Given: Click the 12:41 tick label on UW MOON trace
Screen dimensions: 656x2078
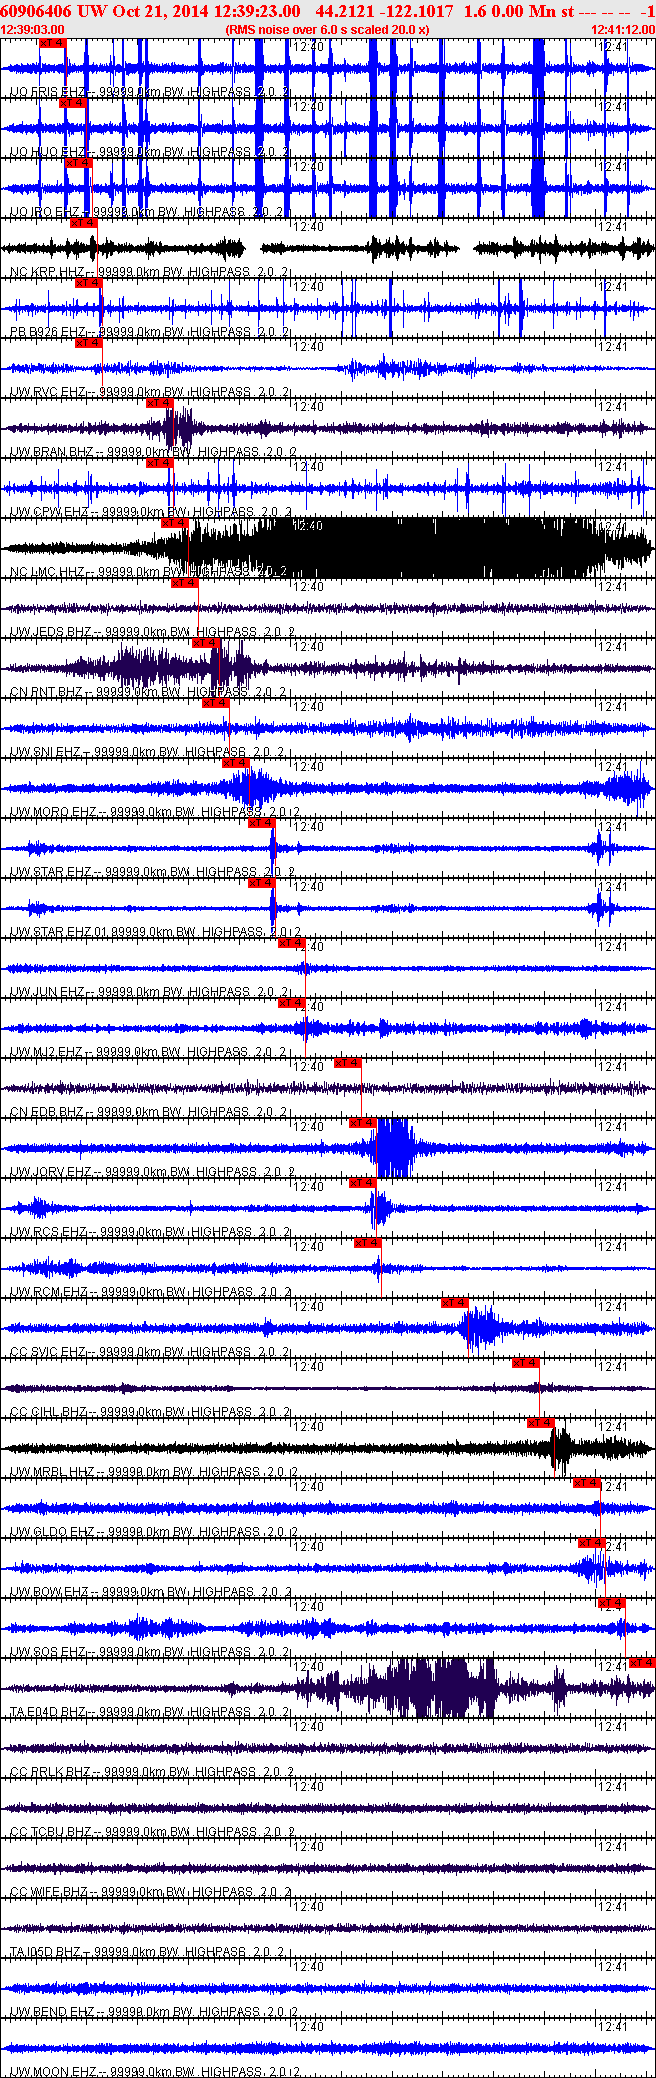Looking at the screenshot, I should coord(612,2027).
